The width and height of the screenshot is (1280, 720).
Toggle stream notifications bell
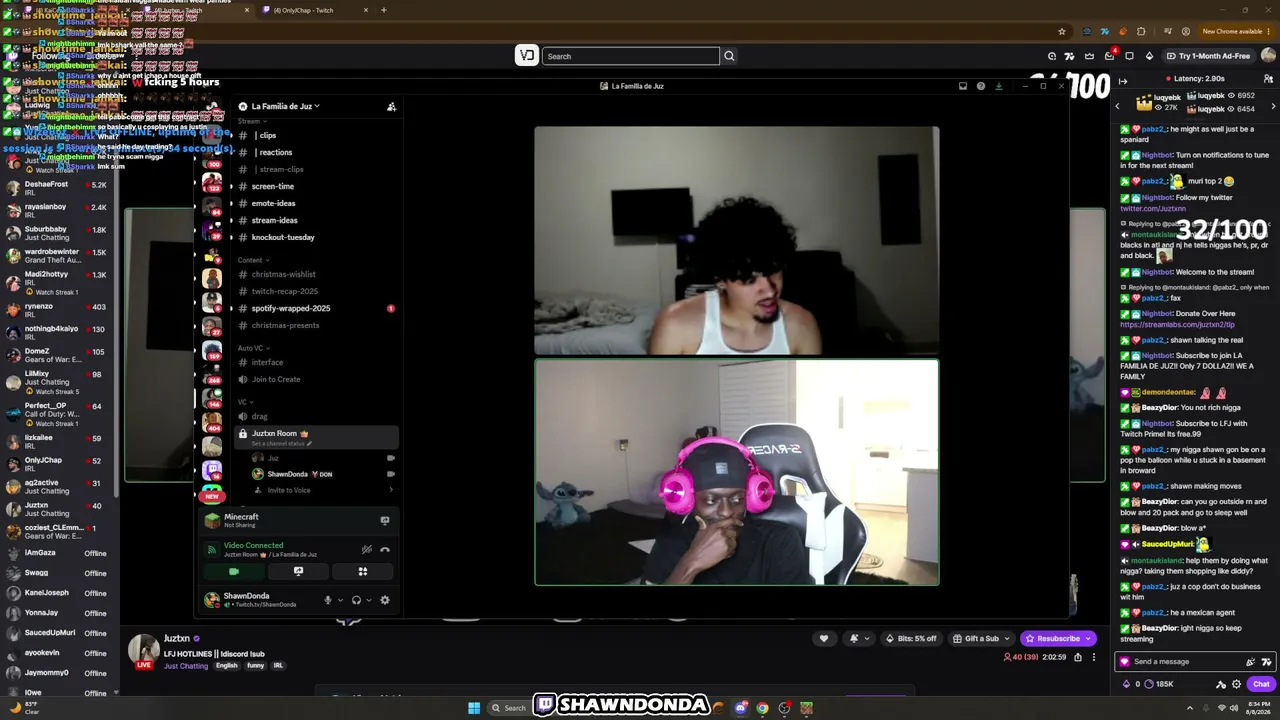854,638
